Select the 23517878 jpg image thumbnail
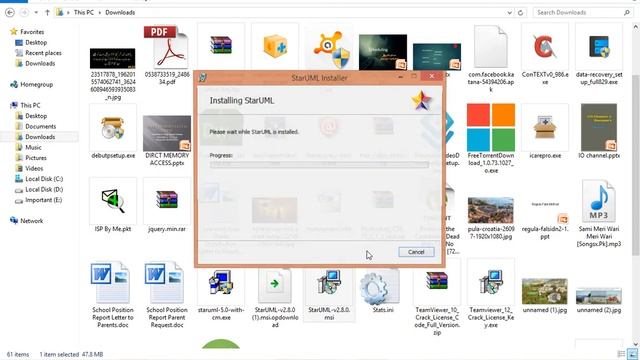The height and width of the screenshot is (360, 640). (113, 58)
